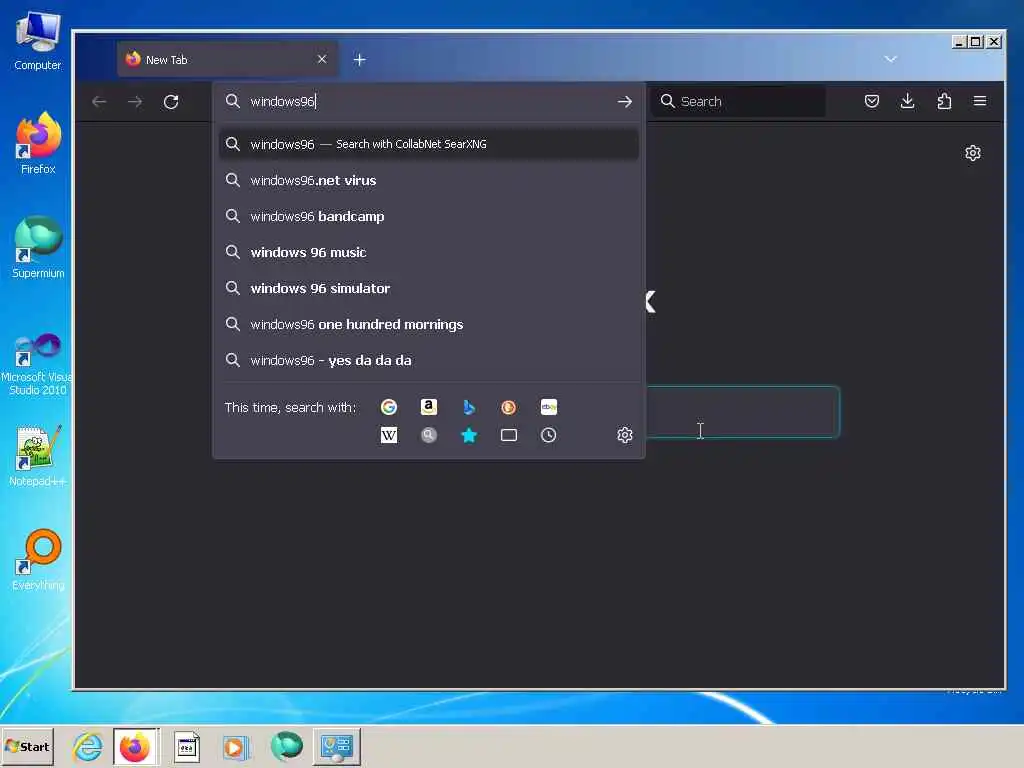Pick the 'windows 96 simulator' suggestion
The width and height of the screenshot is (1024, 768).
[x=428, y=288]
